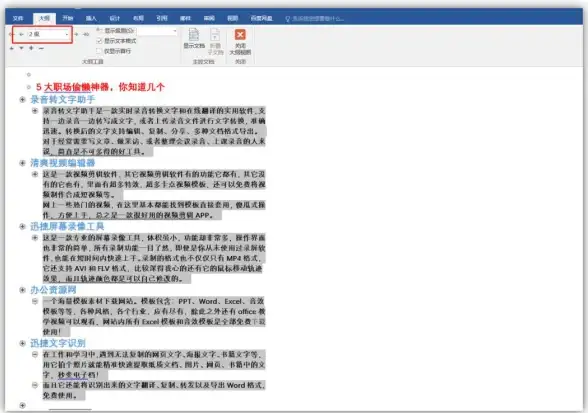Open the Insert ribbon tab
Viewport: 588px width, 413px height.
coord(91,18)
